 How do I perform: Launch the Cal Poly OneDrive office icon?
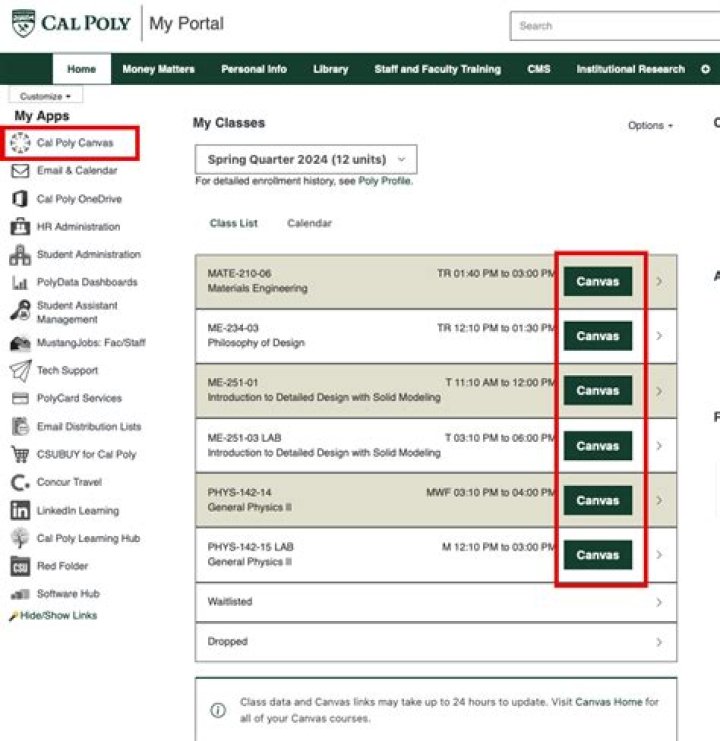click(20, 198)
